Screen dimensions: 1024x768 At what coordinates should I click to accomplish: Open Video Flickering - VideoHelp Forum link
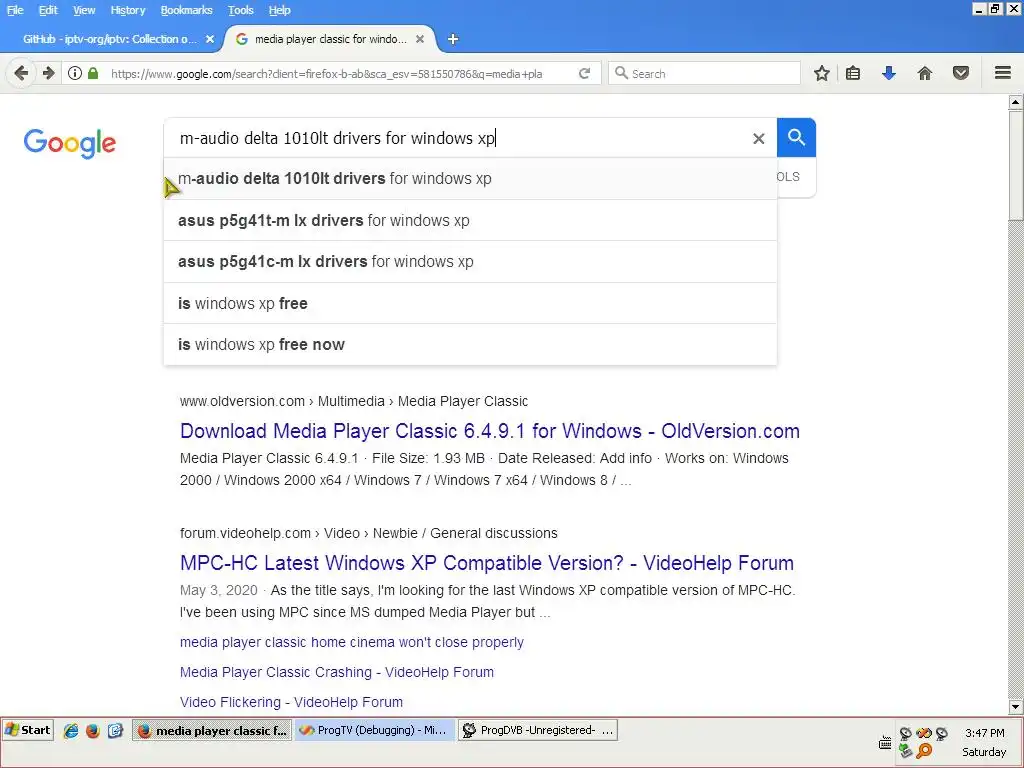291,702
